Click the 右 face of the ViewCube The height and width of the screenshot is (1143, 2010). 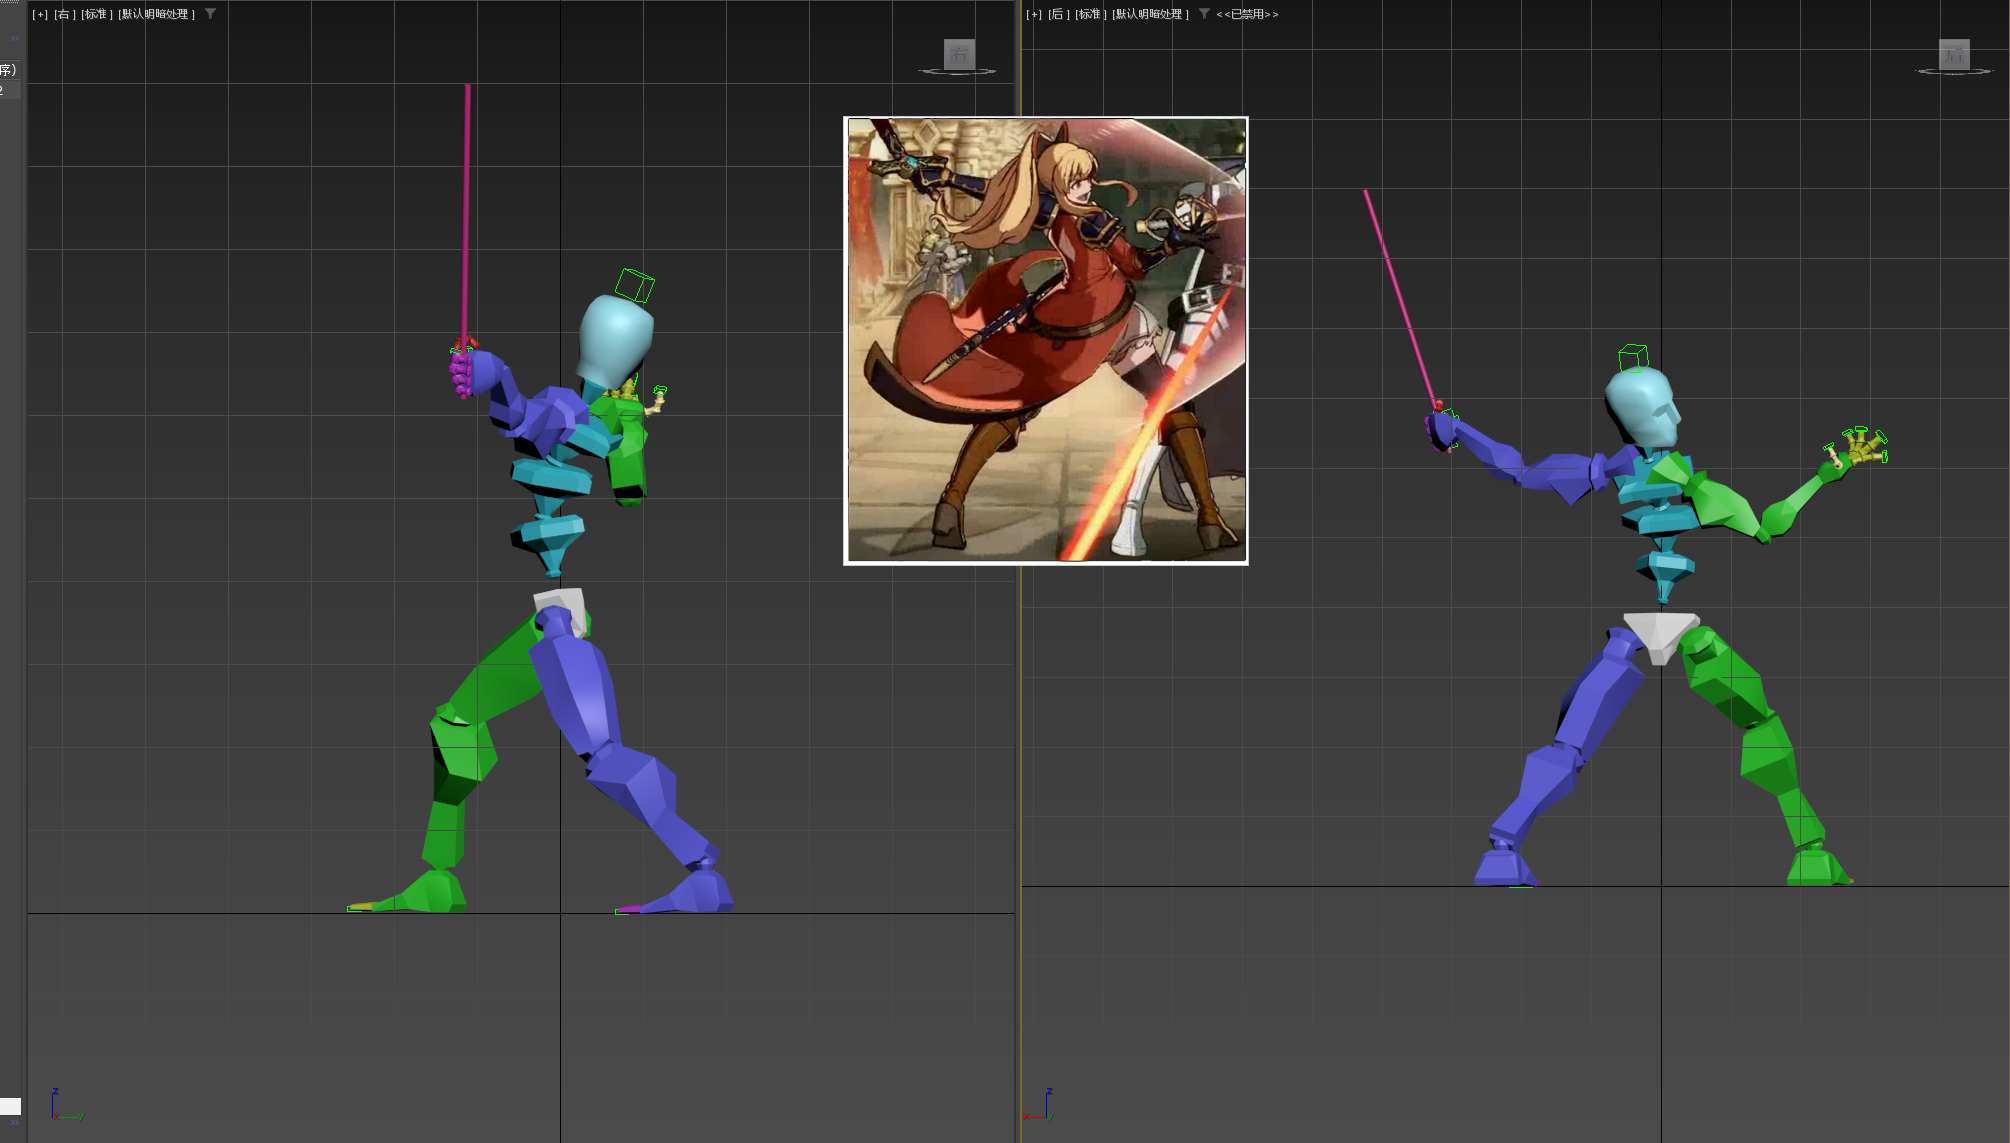(959, 53)
